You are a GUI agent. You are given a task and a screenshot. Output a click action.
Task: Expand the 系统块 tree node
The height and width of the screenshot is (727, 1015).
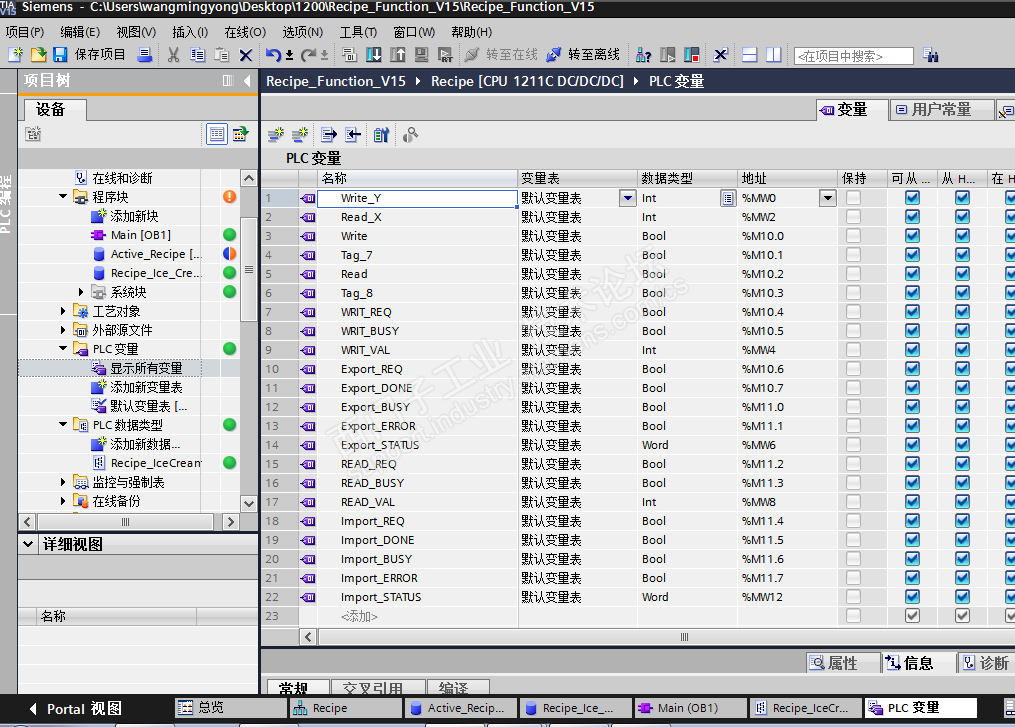[81, 292]
